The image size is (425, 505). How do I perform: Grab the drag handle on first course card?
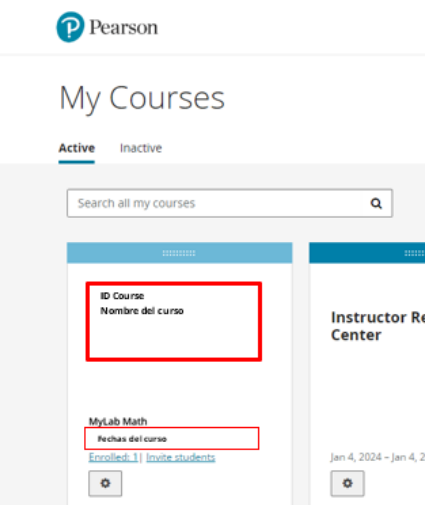click(x=179, y=253)
